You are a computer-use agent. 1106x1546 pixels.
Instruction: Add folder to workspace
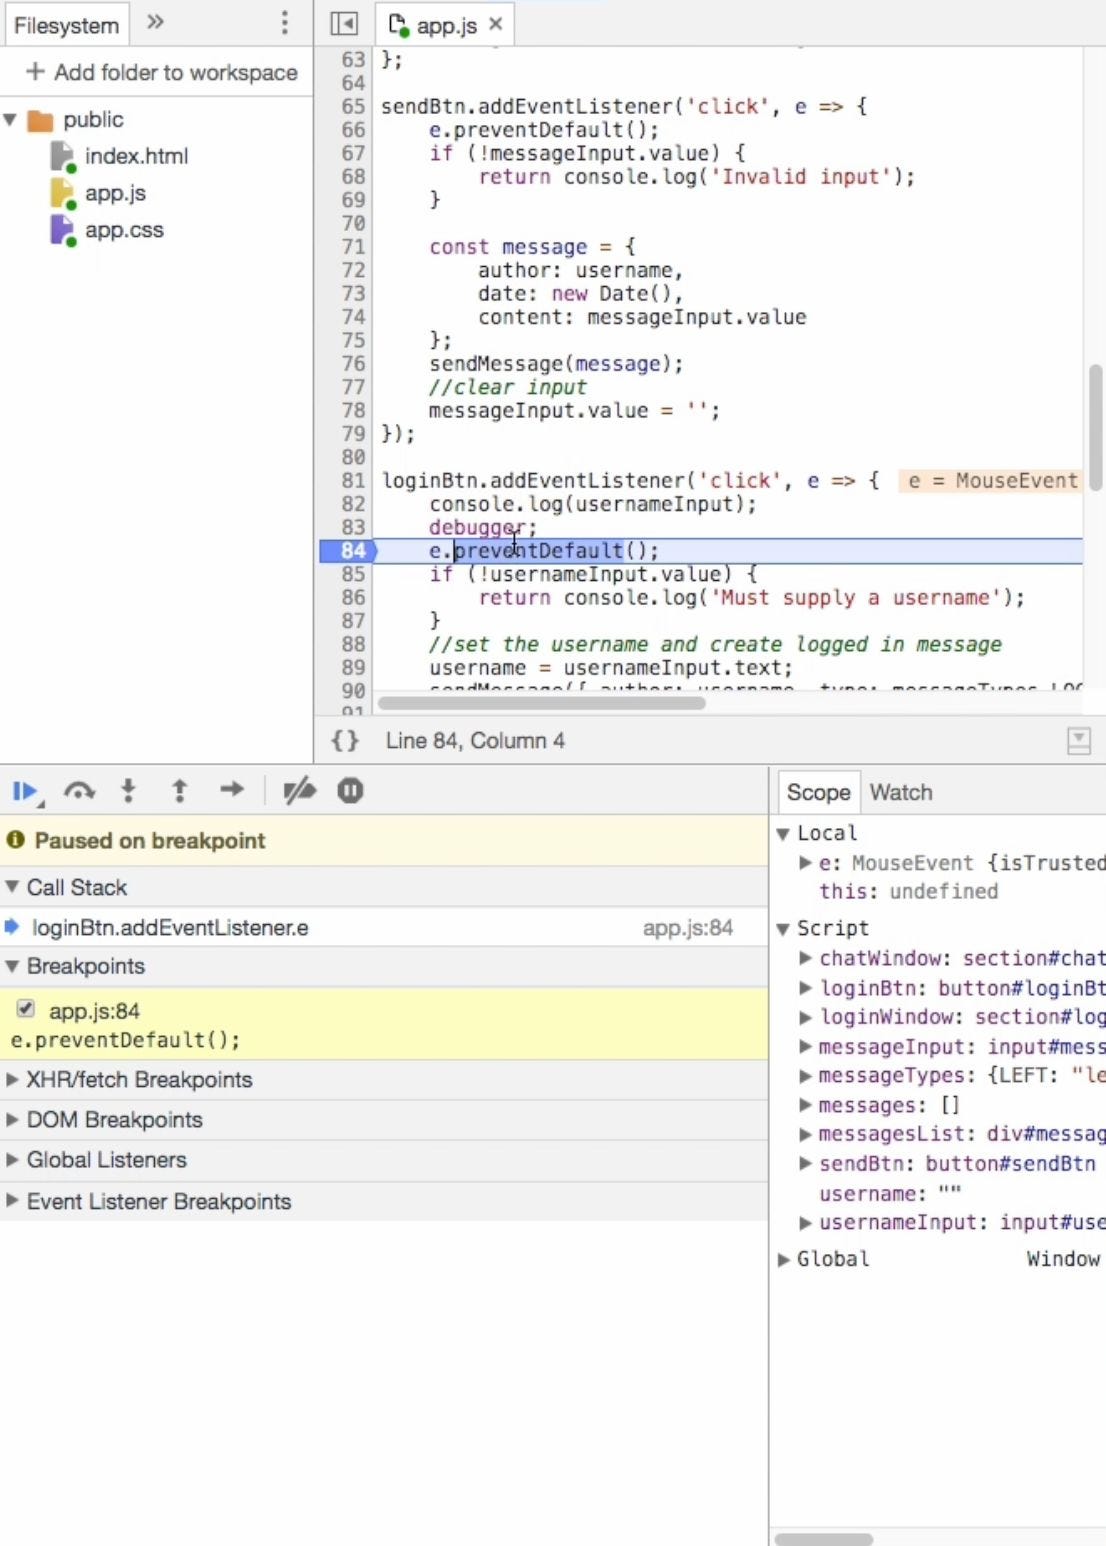pyautogui.click(x=161, y=72)
